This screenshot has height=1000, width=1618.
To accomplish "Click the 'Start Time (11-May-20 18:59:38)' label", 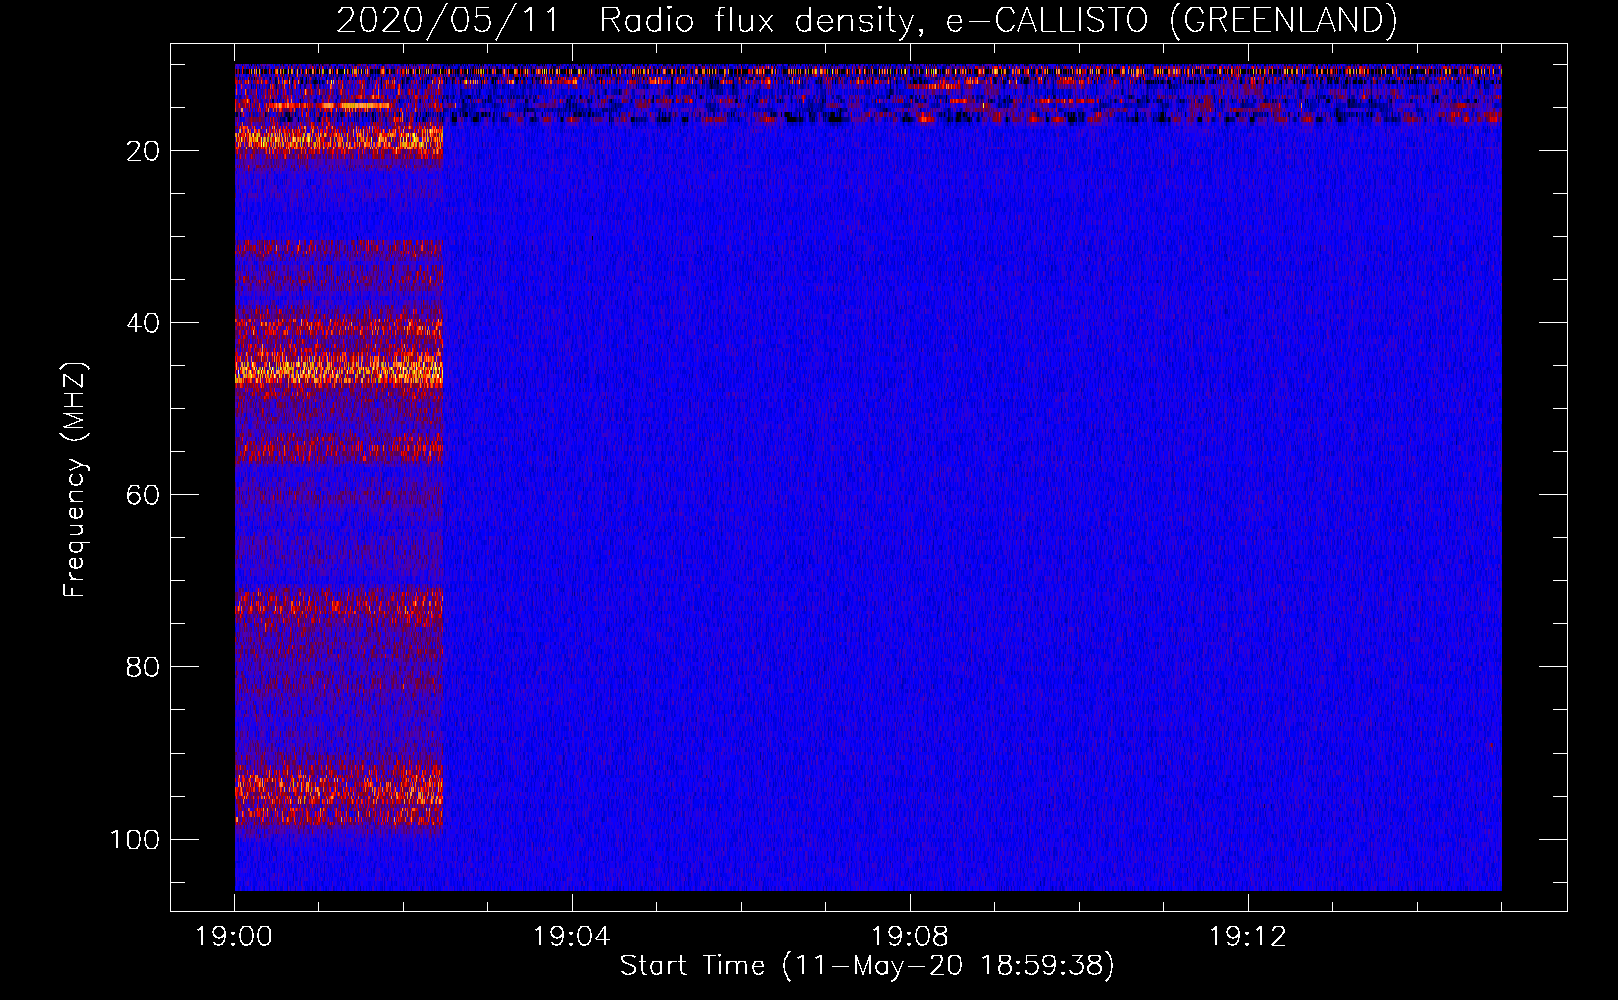I will [867, 965].
